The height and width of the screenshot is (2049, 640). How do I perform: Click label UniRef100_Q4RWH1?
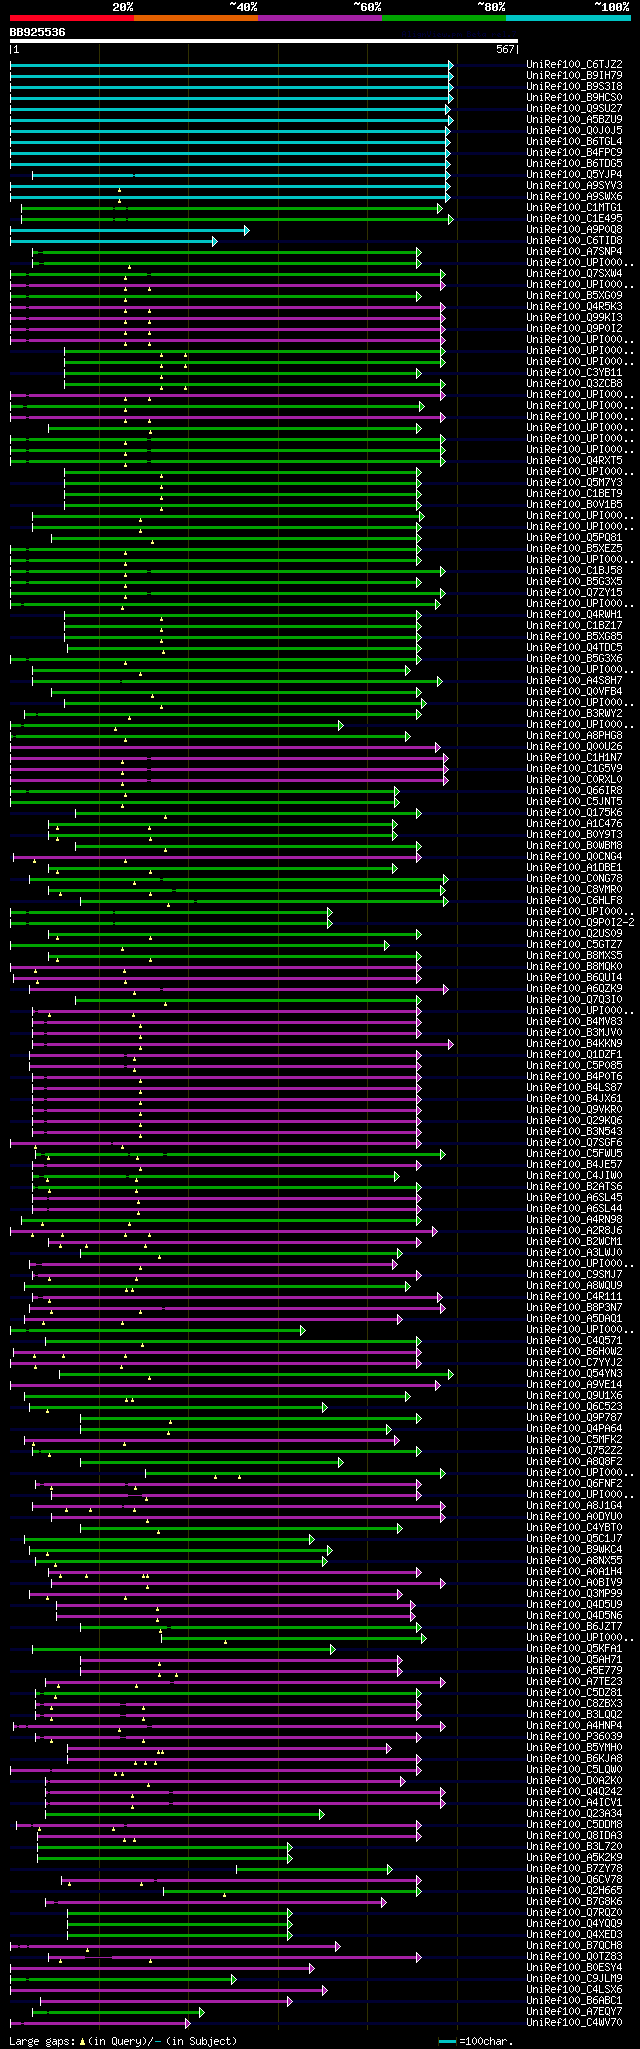(574, 615)
